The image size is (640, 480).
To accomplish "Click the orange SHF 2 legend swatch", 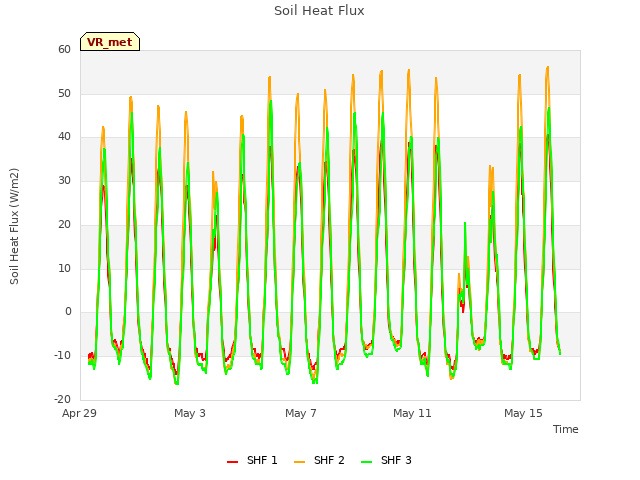I will pyautogui.click(x=299, y=462).
